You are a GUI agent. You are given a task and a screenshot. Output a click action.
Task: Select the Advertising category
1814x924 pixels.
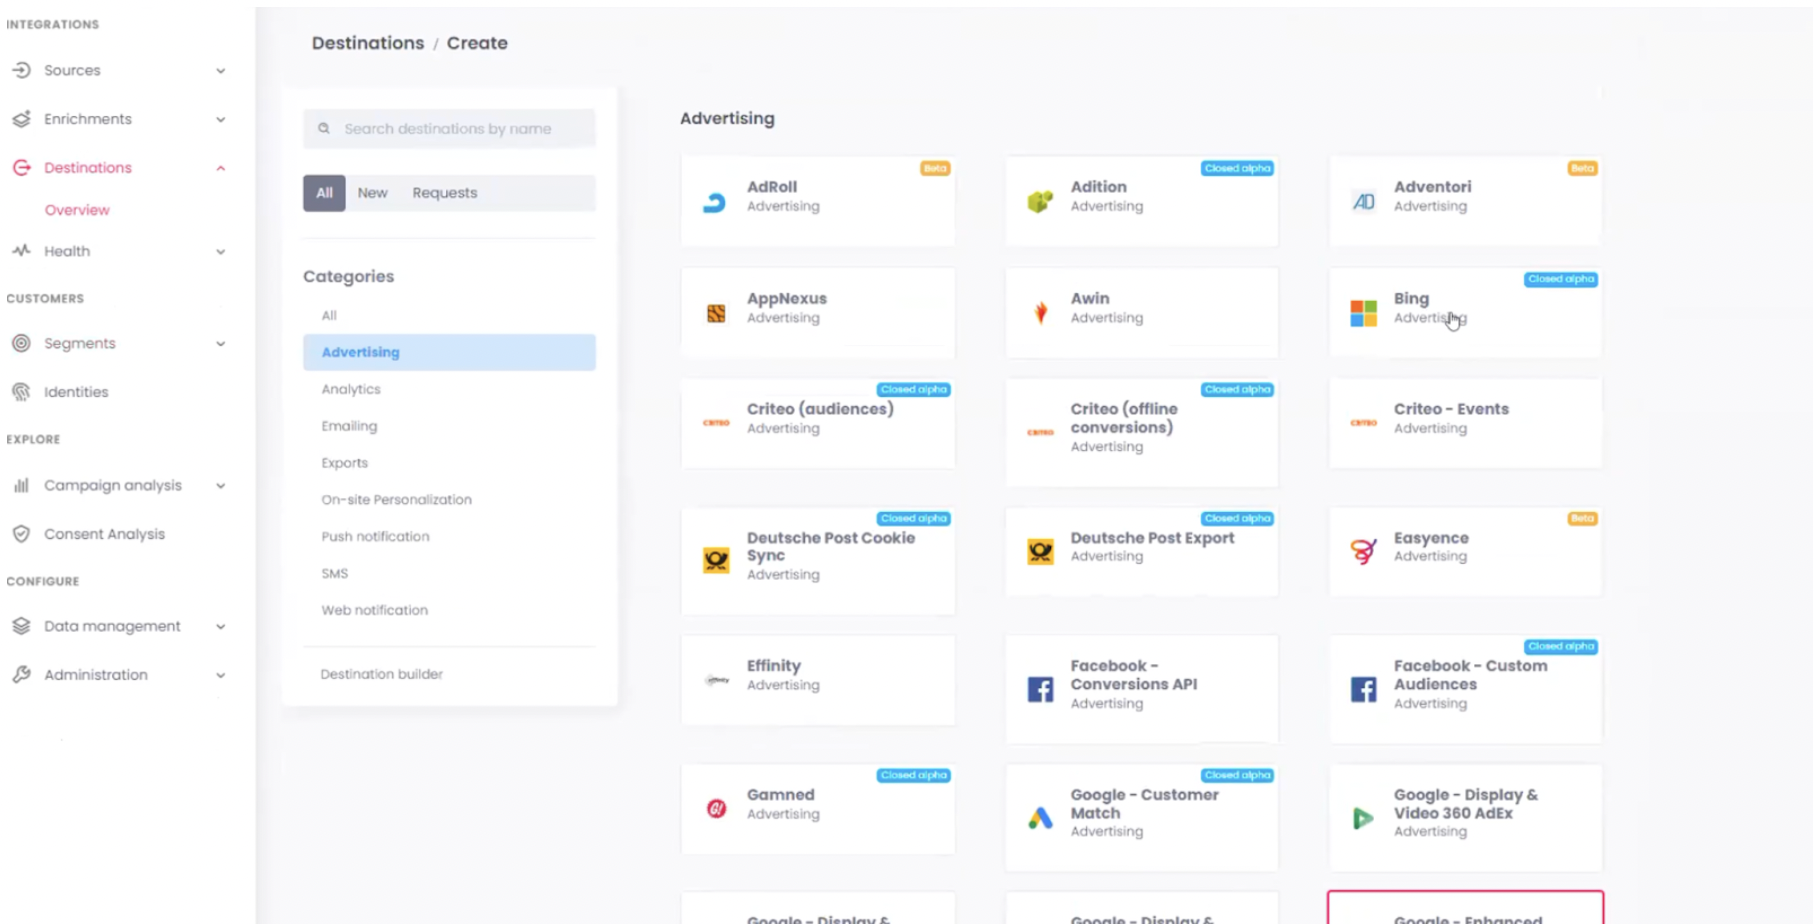click(449, 352)
